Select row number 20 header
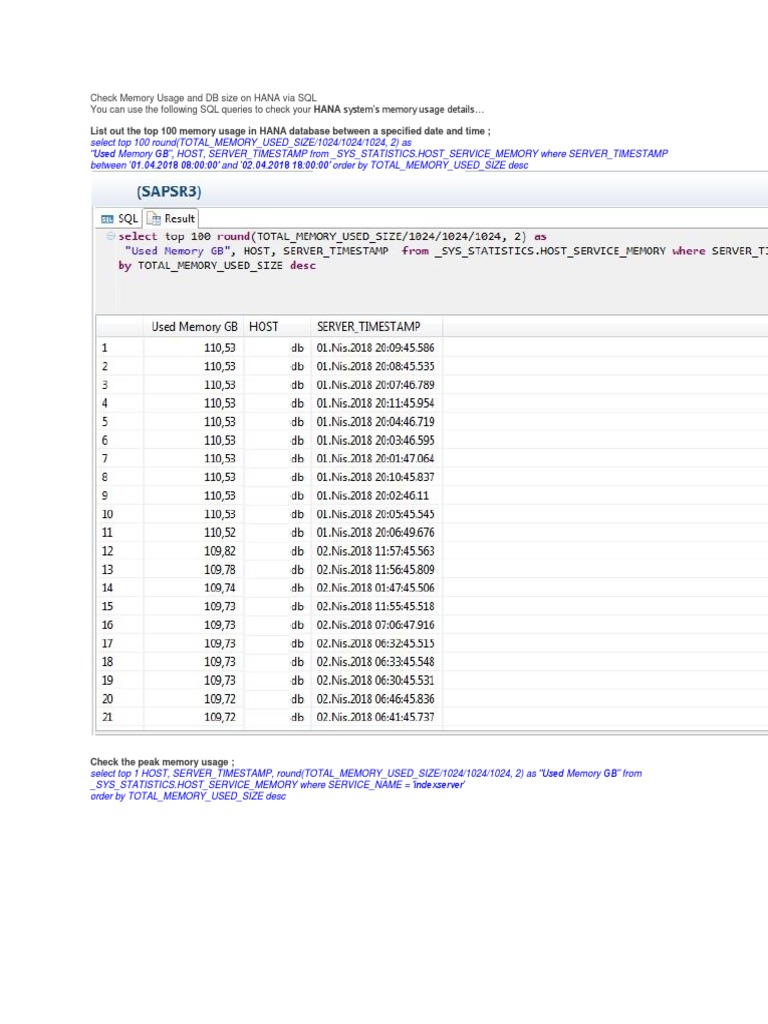 click(x=107, y=699)
